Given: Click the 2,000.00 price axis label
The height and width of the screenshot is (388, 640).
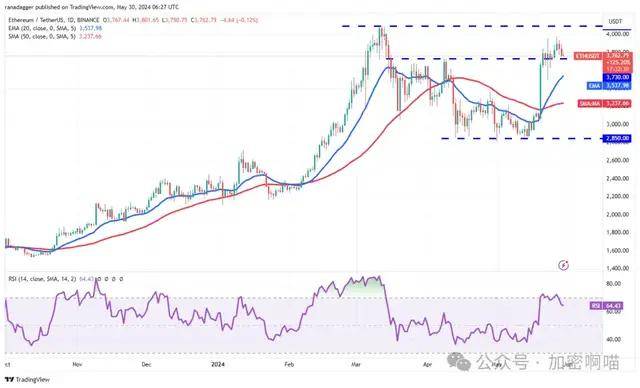Looking at the screenshot, I should tap(617, 214).
